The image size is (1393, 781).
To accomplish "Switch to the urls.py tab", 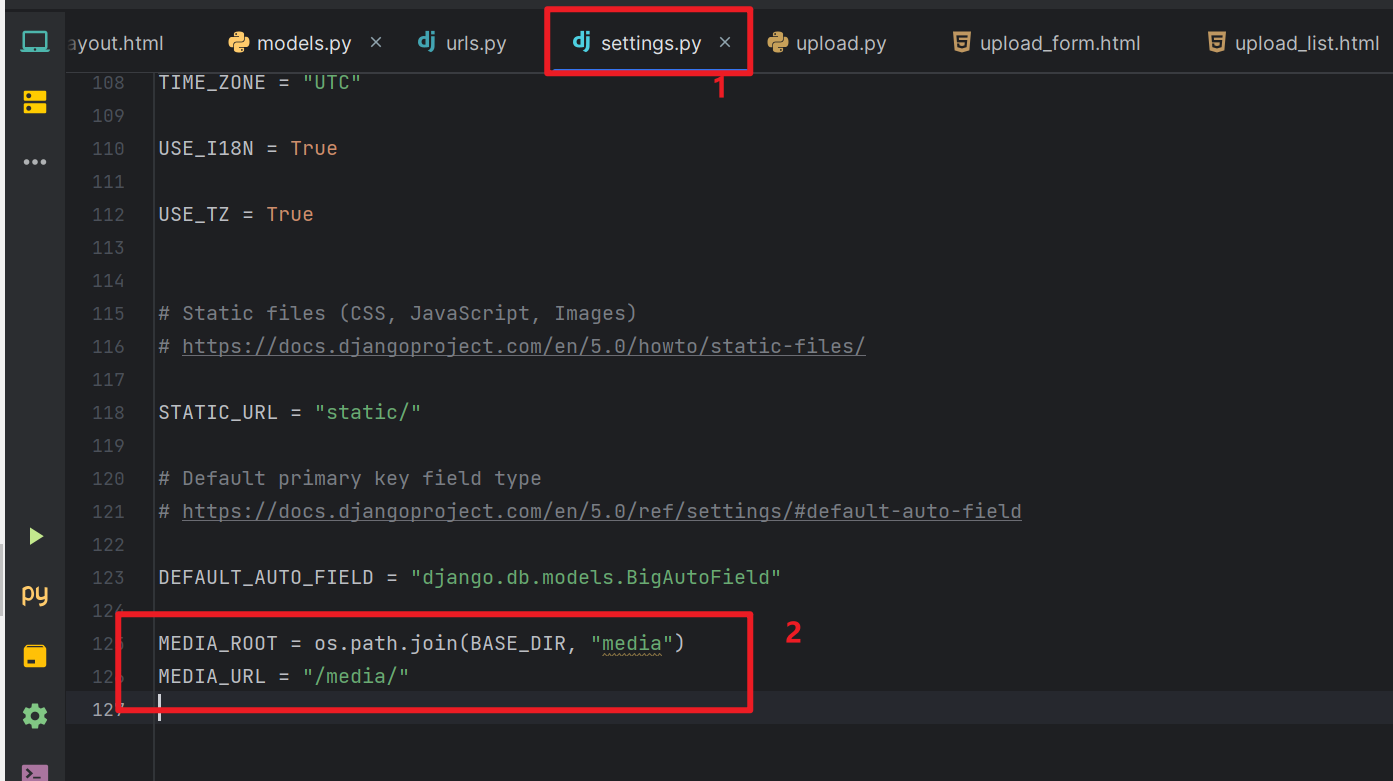I will coord(462,43).
